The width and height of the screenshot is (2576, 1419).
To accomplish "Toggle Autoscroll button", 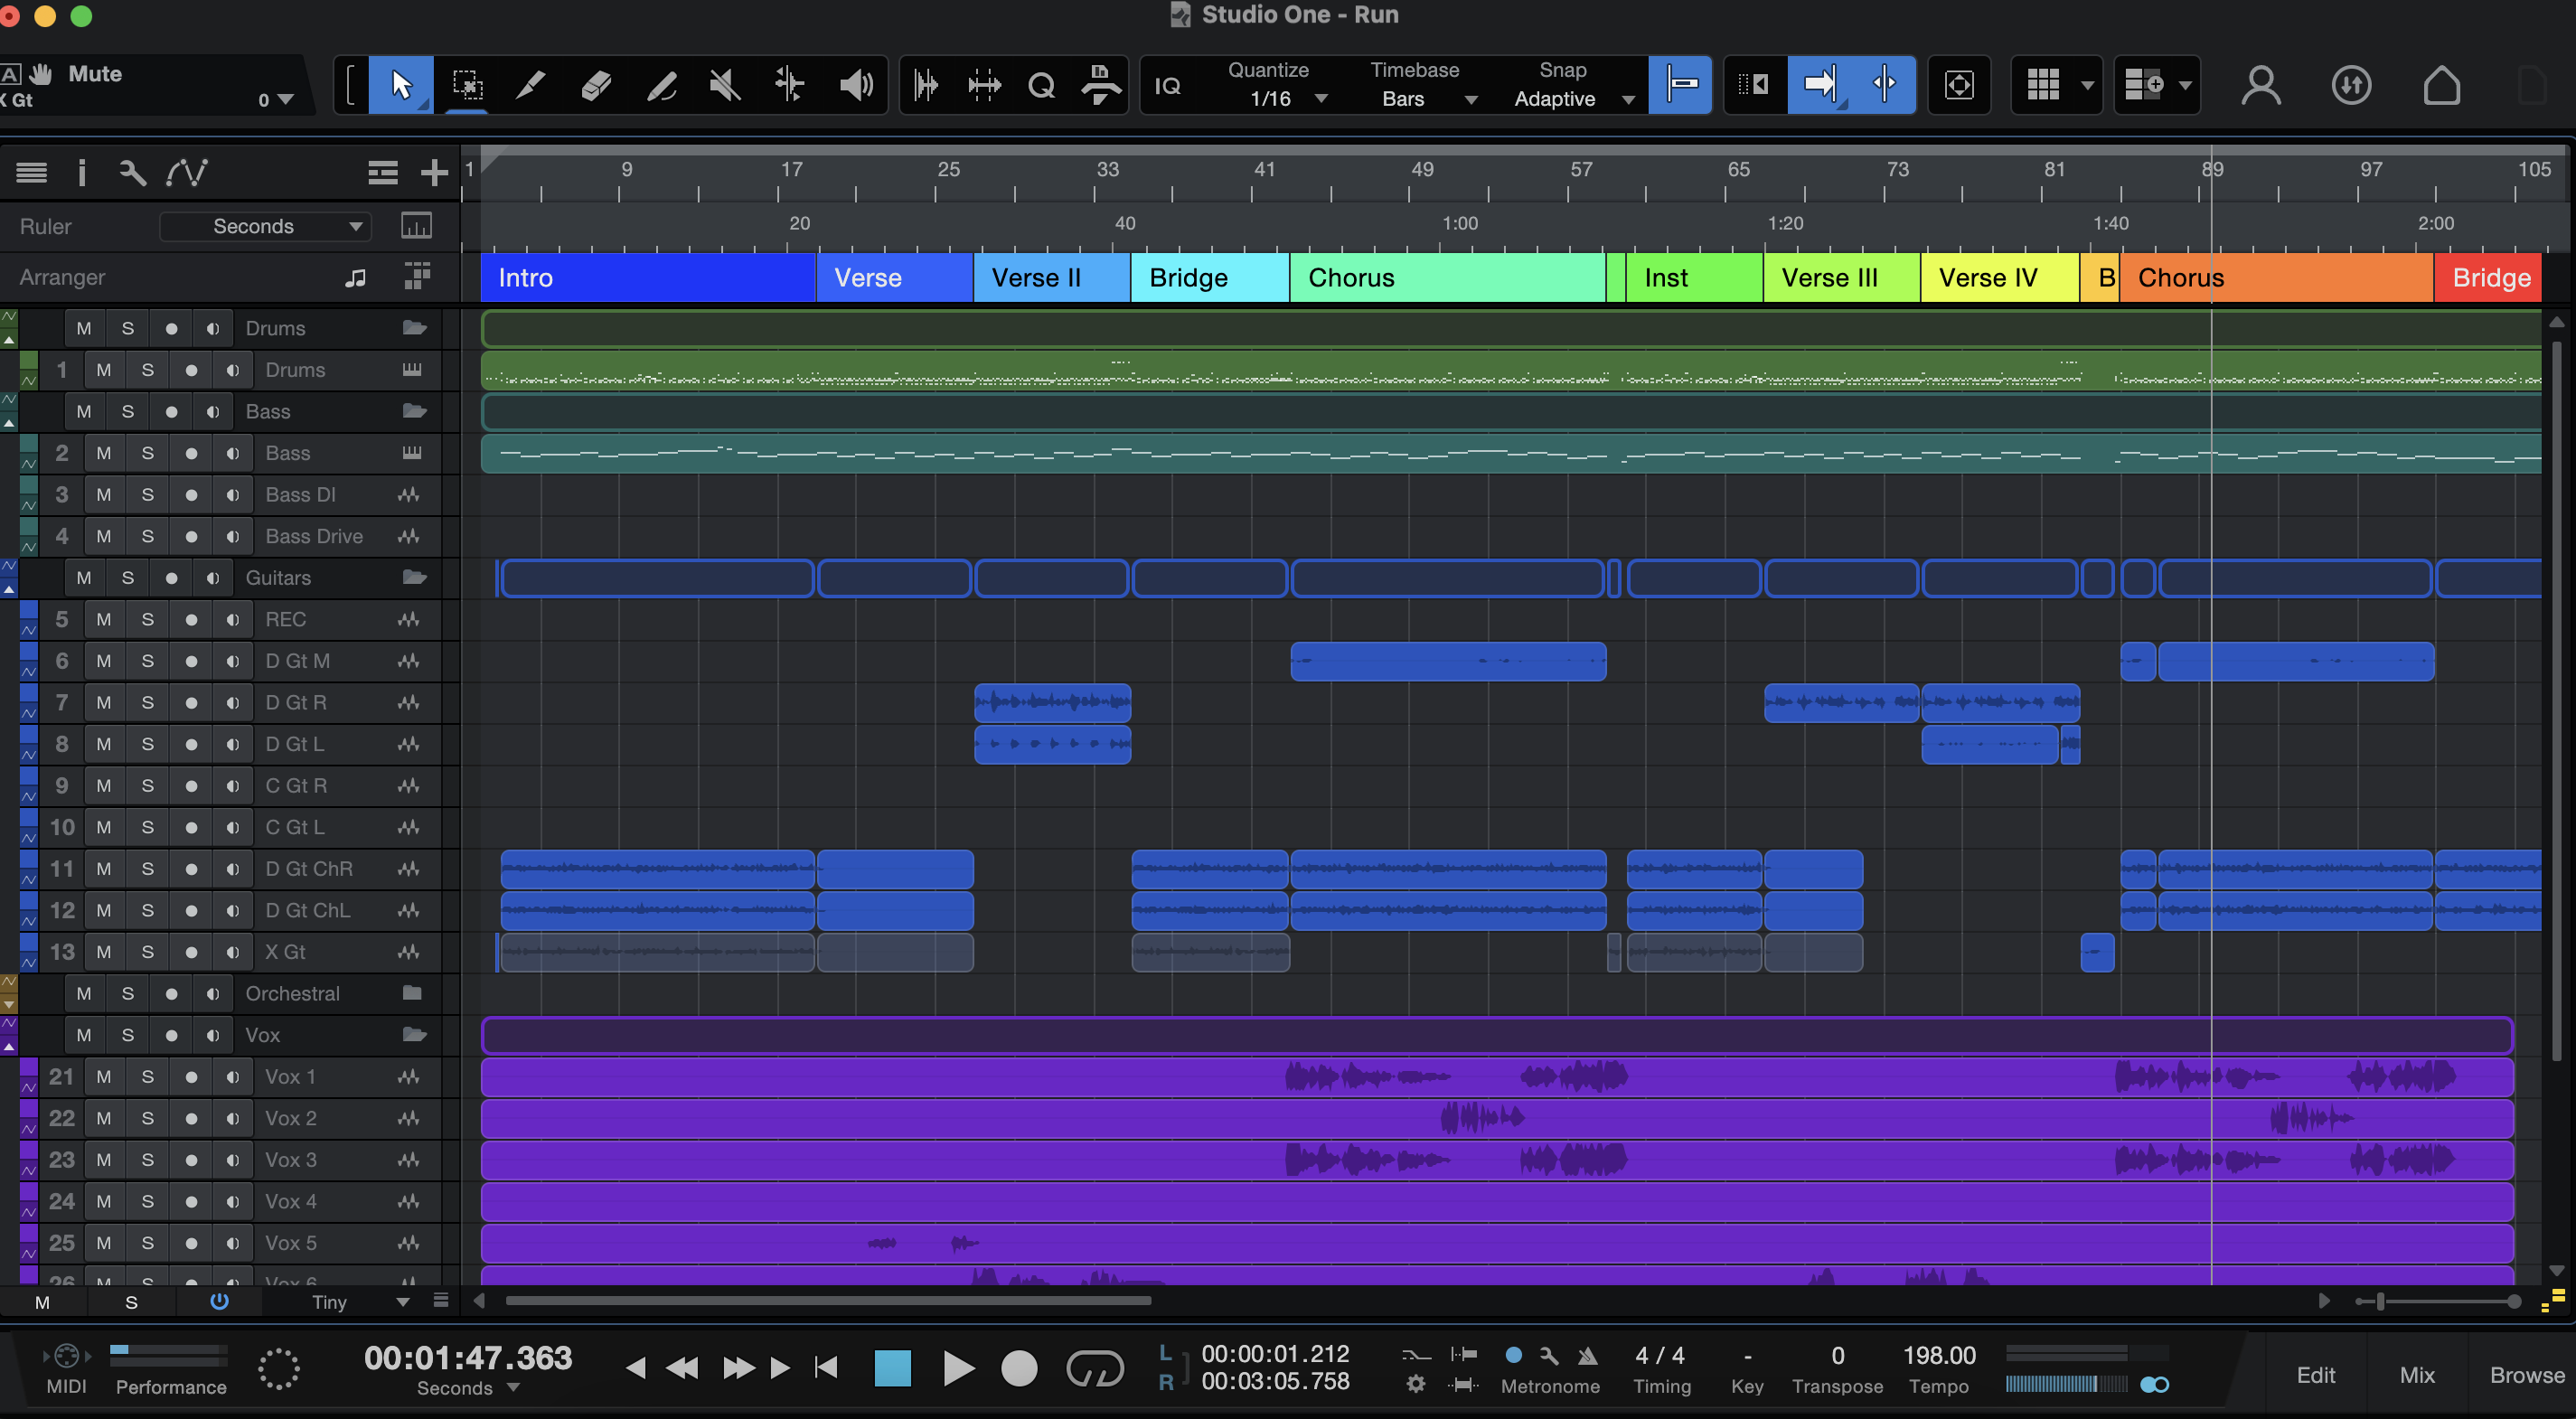I will pyautogui.click(x=1819, y=85).
